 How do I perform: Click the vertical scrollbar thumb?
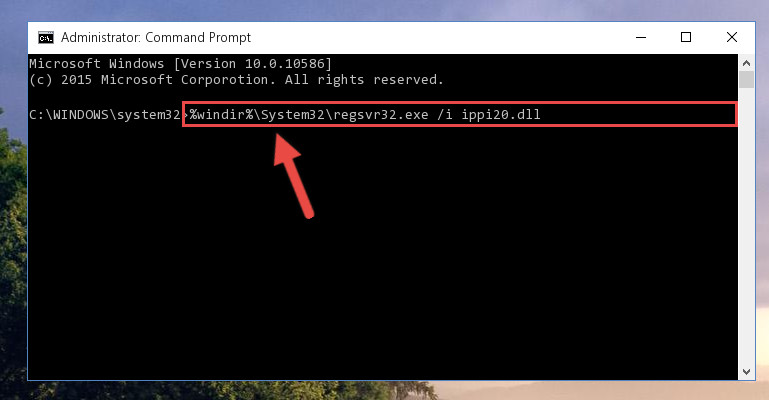point(746,79)
